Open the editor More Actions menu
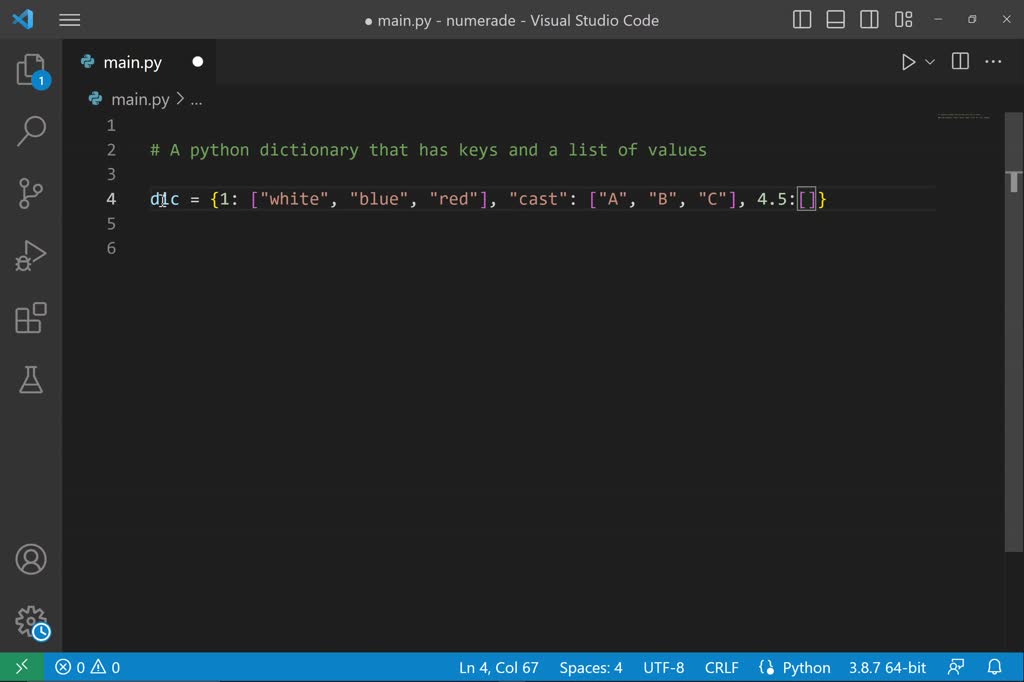The width and height of the screenshot is (1024, 682). coord(993,61)
